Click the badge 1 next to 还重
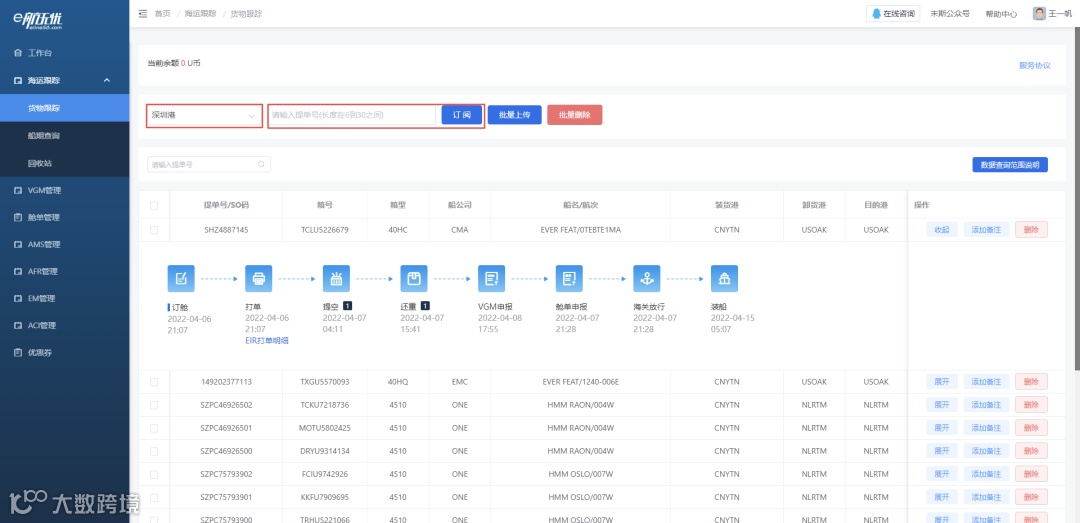The image size is (1080, 523). 426,305
